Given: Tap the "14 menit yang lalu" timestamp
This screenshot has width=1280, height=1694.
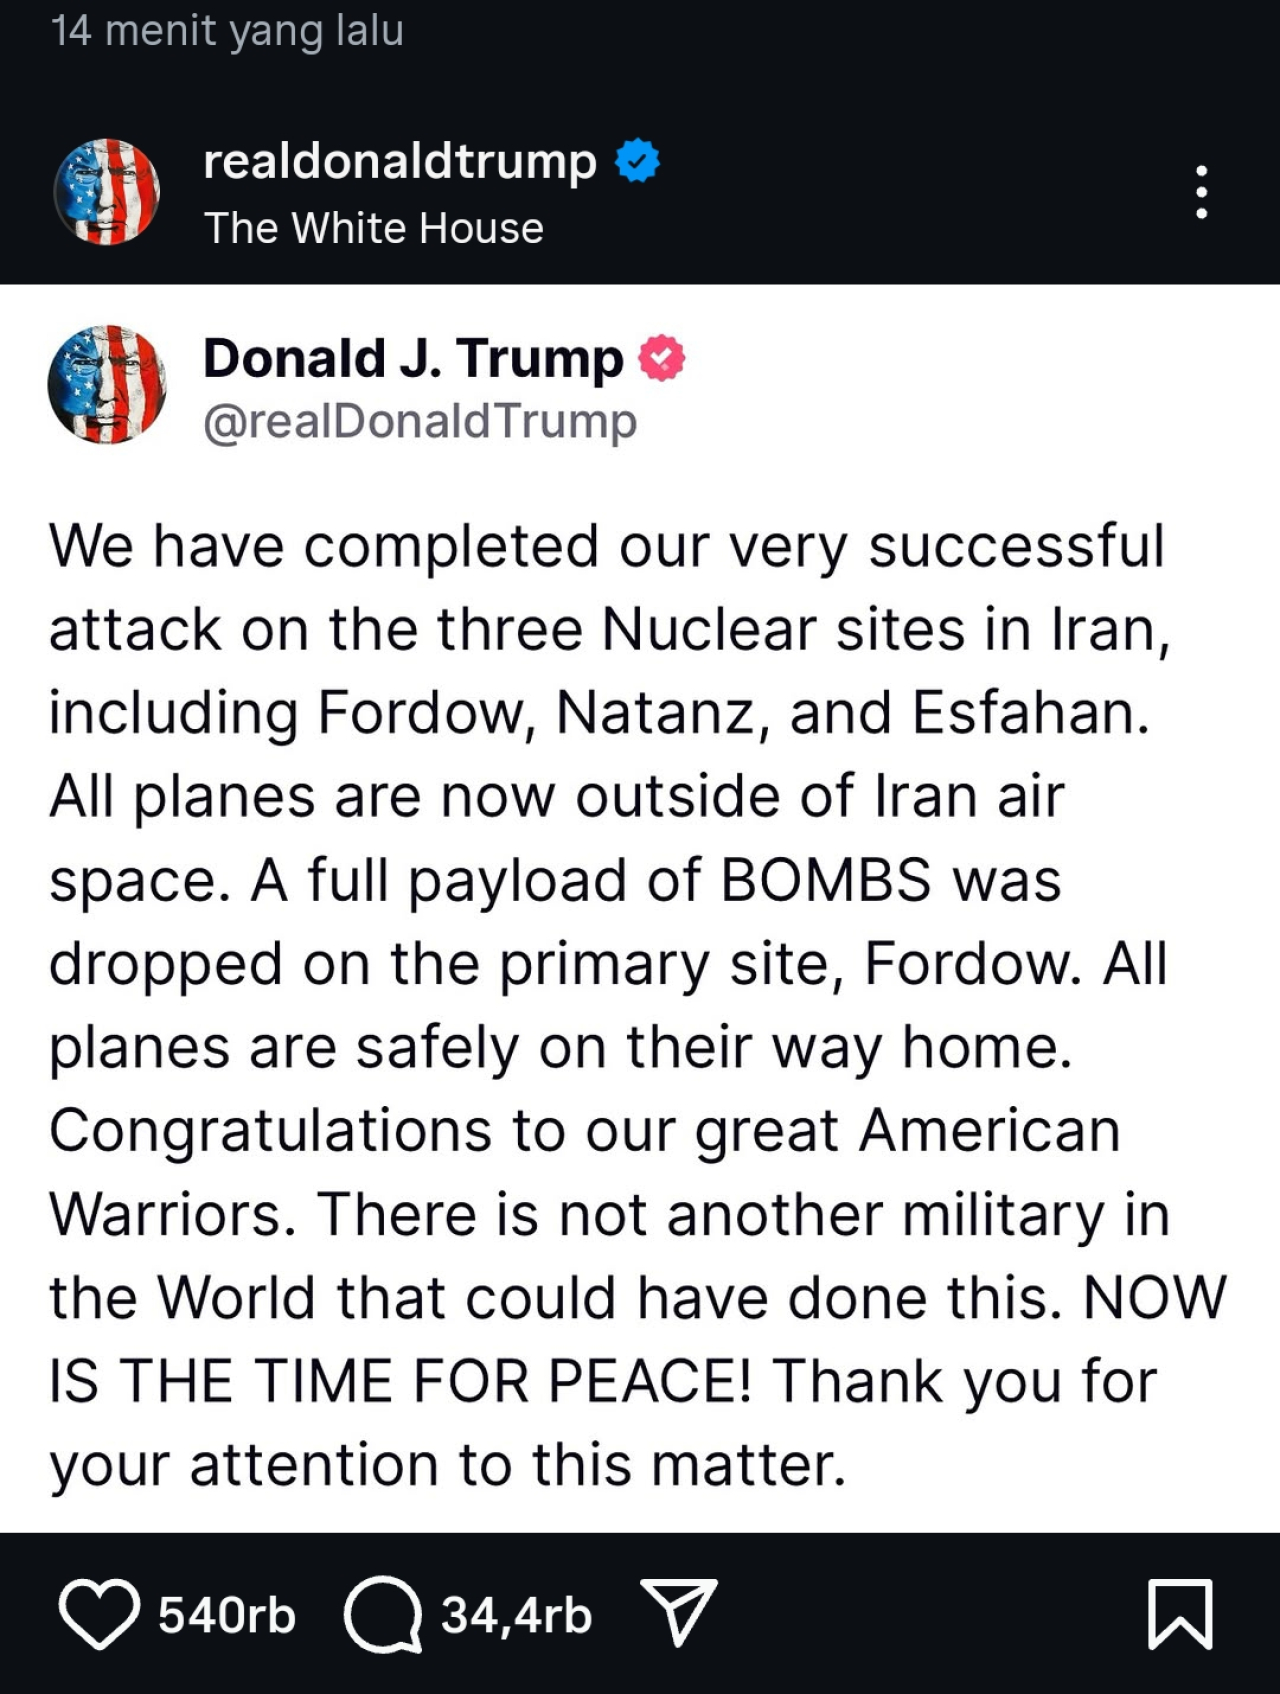Looking at the screenshot, I should pos(228,30).
